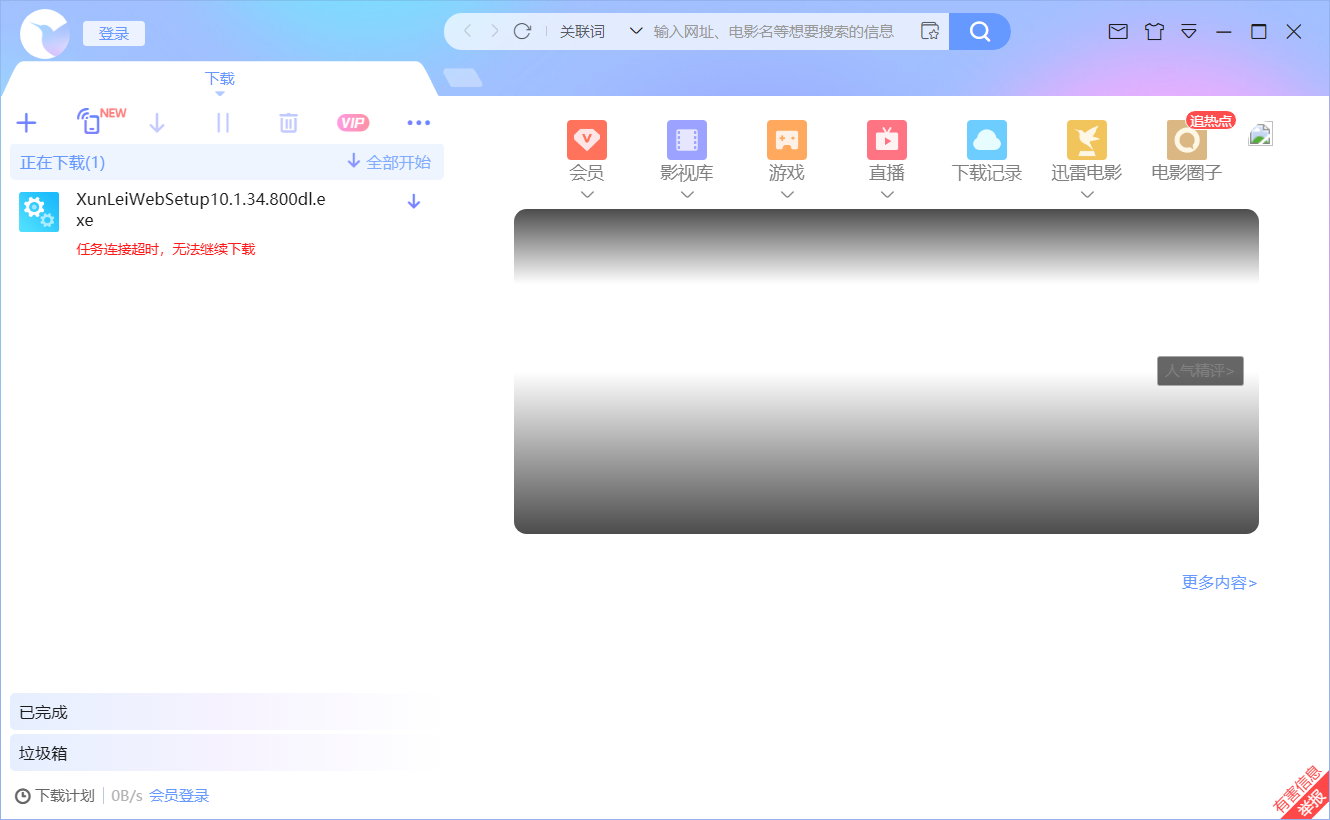
Task: Expand the more options ... menu
Action: (419, 122)
